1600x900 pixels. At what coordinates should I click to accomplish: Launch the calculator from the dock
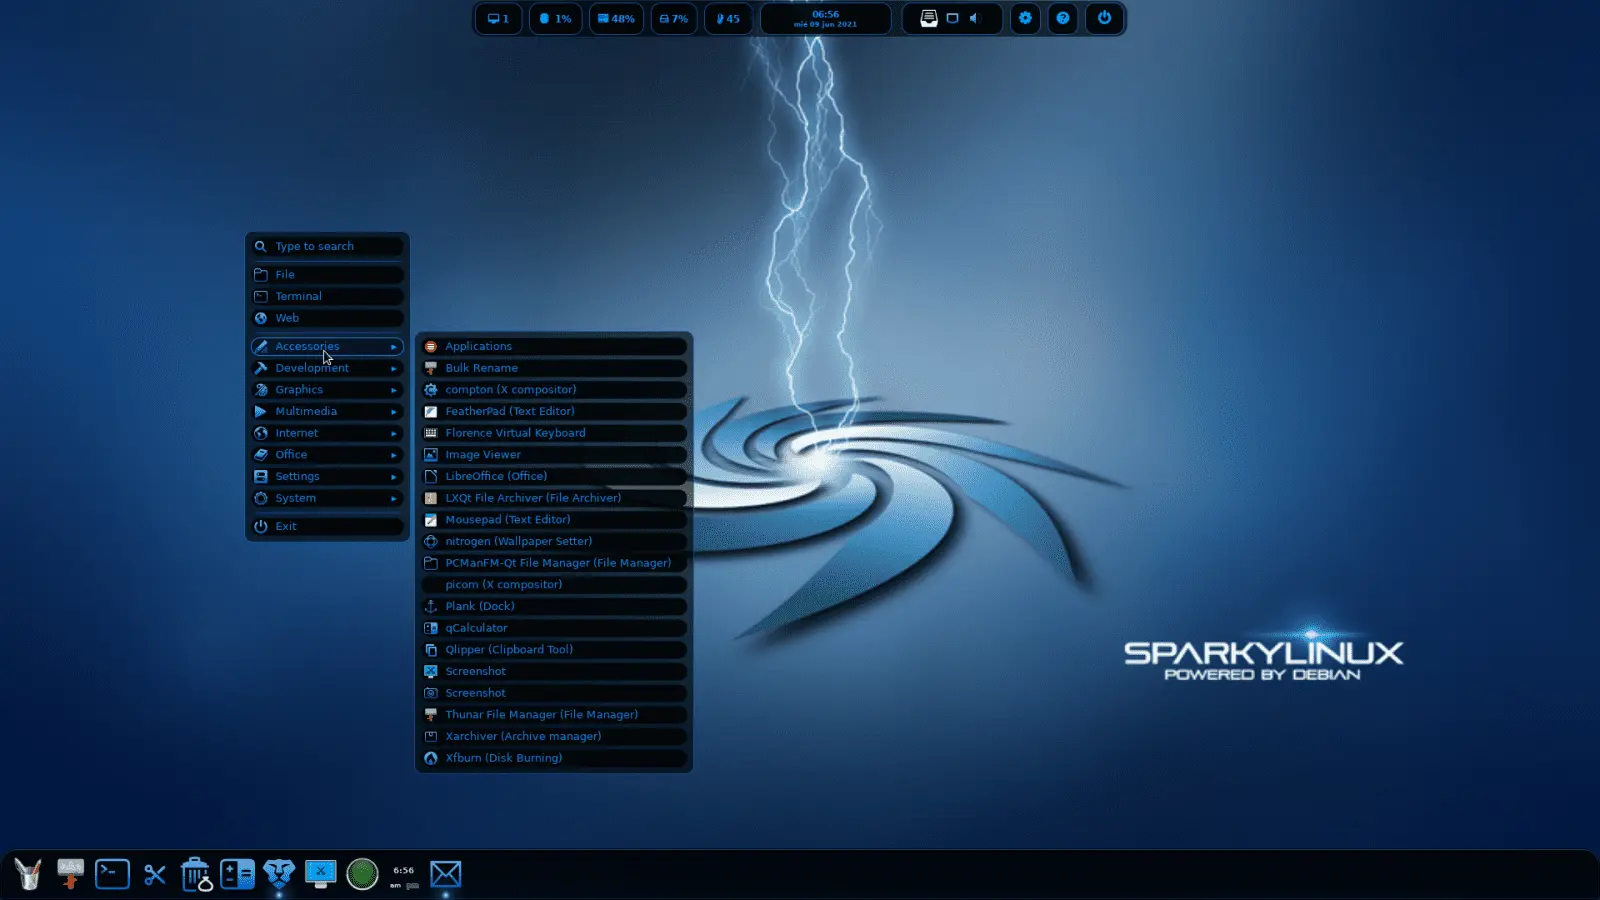point(237,873)
